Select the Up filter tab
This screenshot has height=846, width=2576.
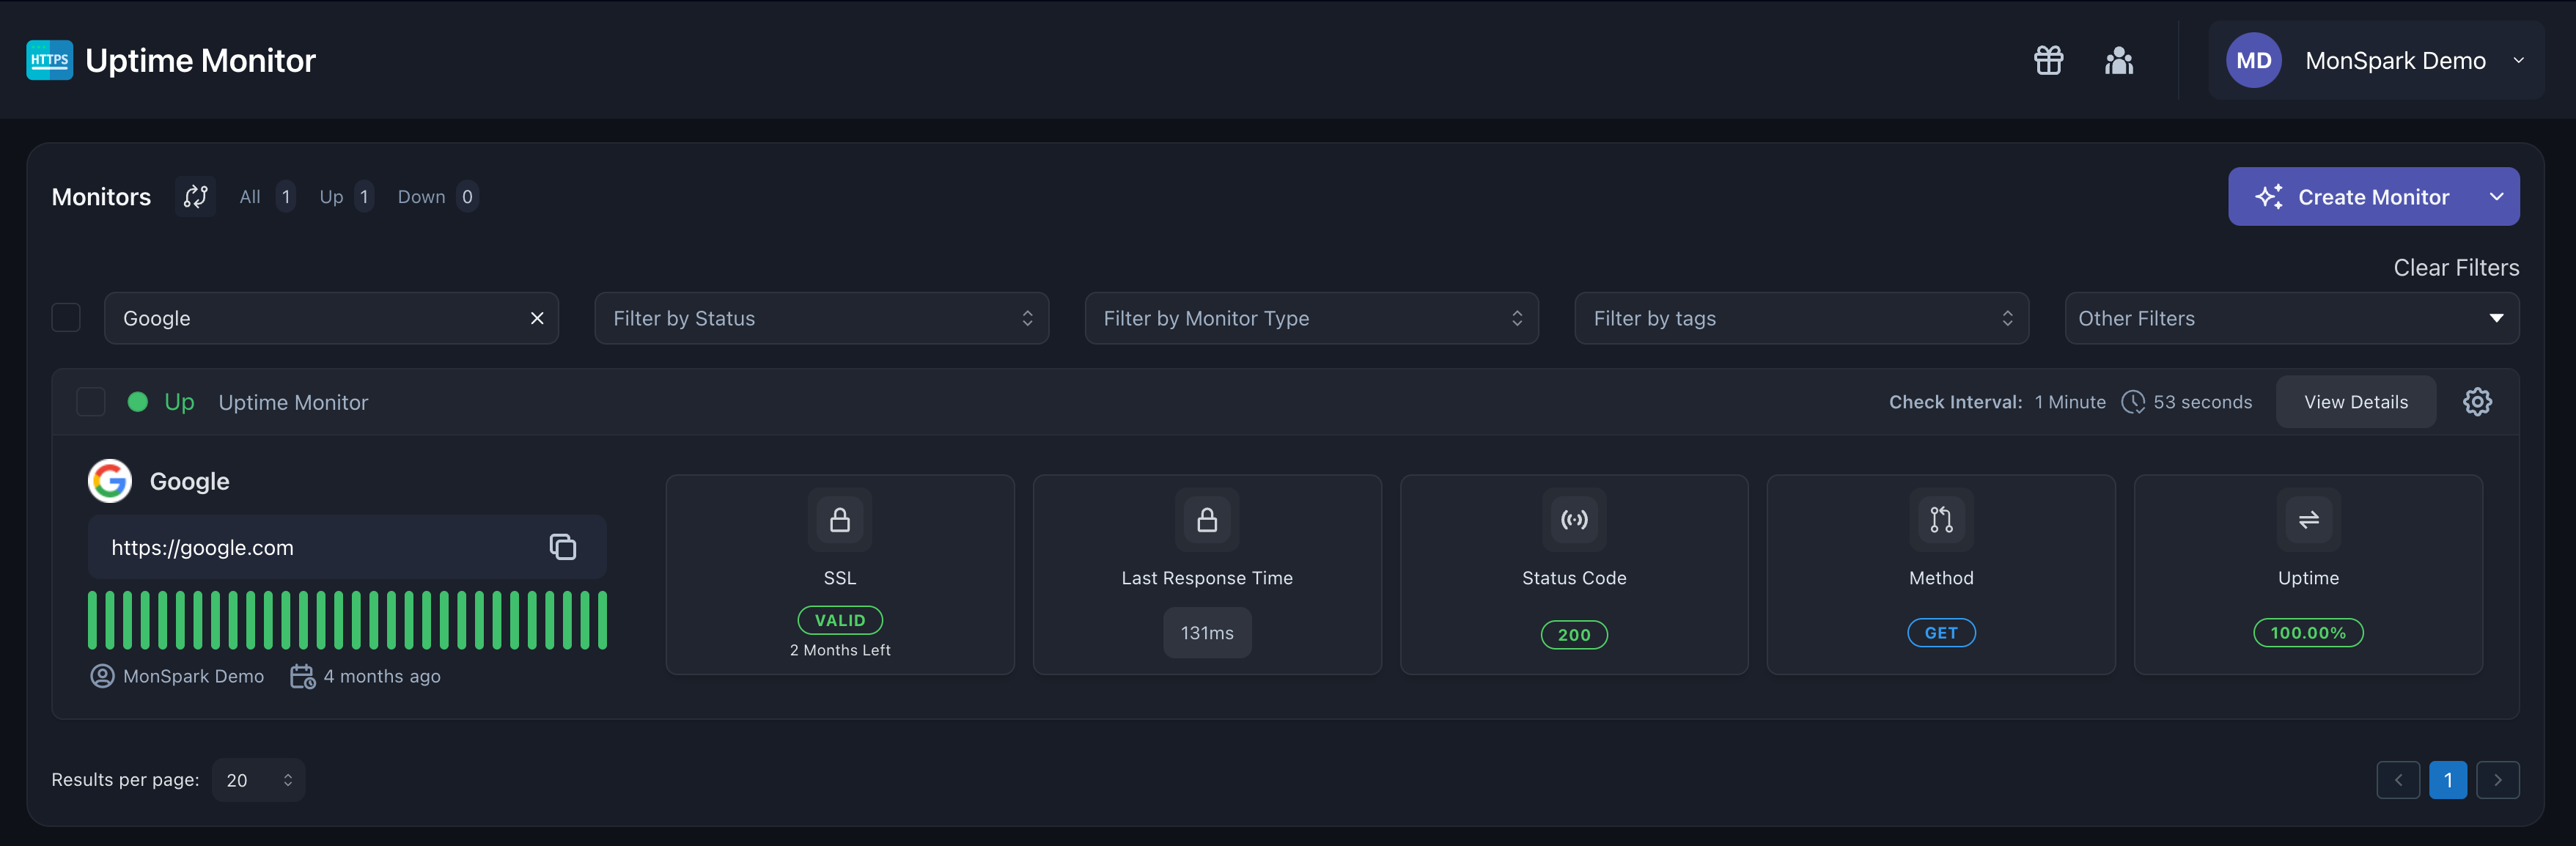331,196
